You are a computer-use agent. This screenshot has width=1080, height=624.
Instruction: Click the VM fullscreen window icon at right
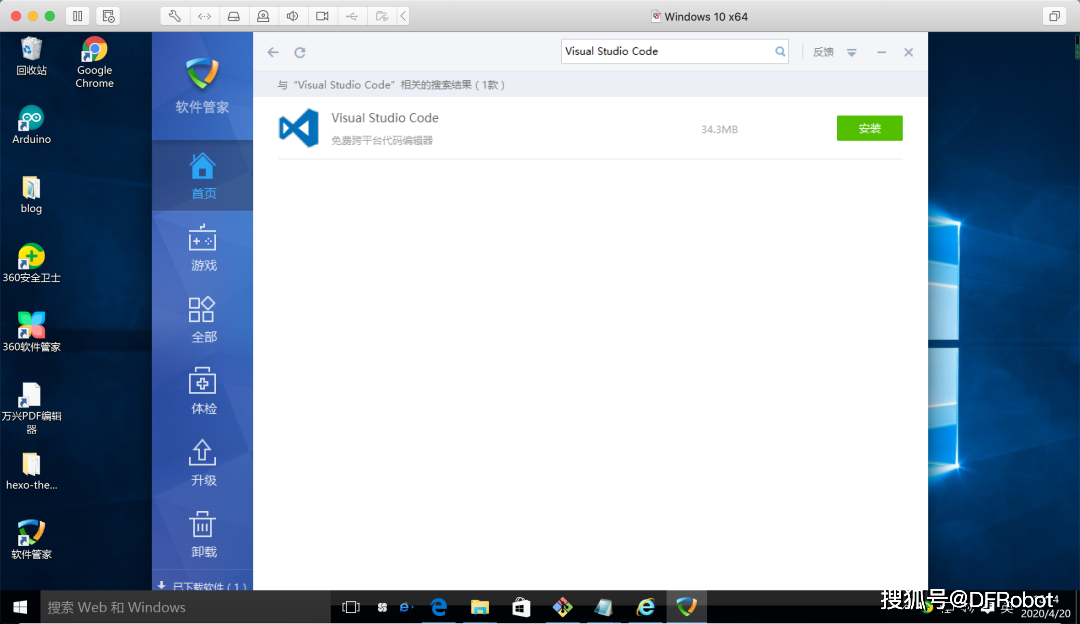[1055, 16]
